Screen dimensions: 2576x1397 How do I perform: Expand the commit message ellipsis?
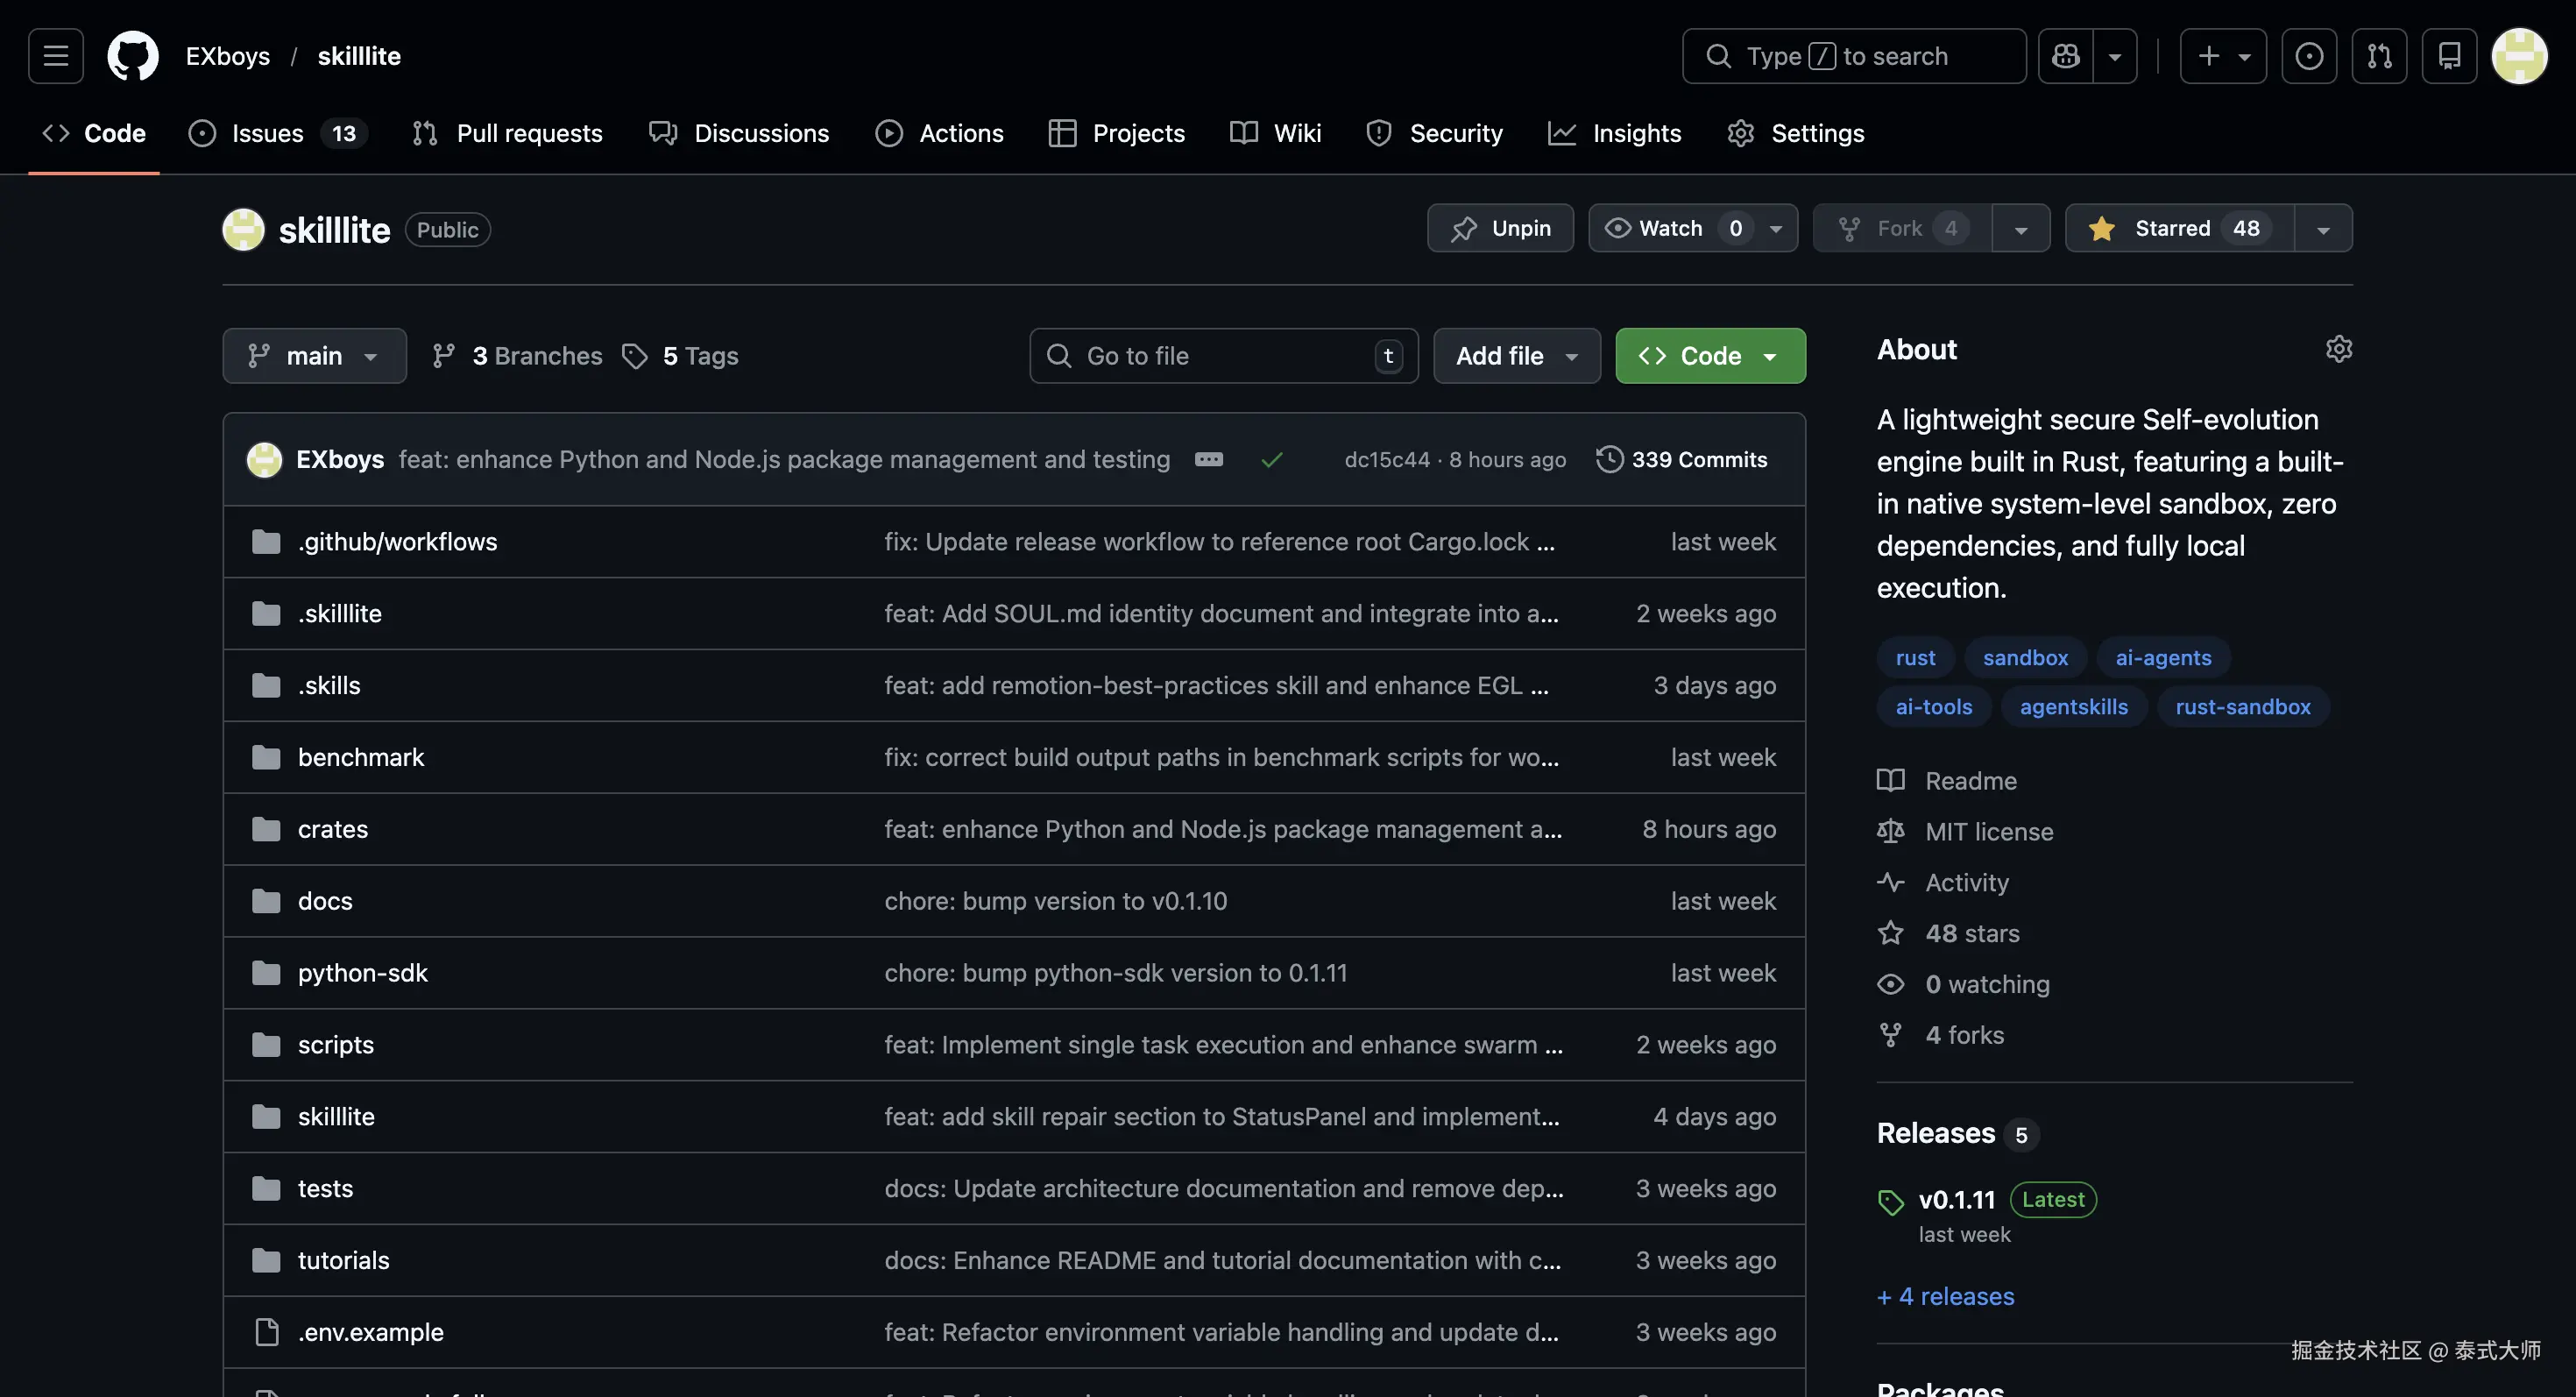1209,460
